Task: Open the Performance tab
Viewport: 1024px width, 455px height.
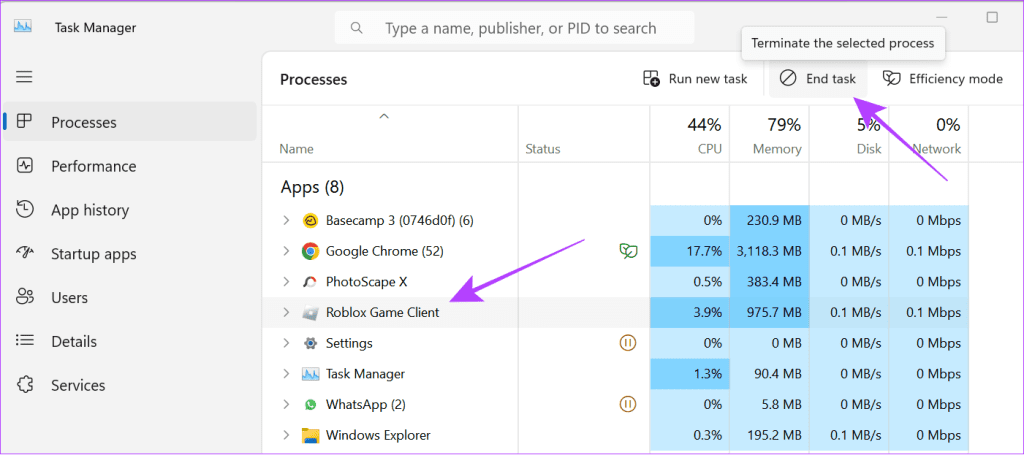Action: [93, 166]
